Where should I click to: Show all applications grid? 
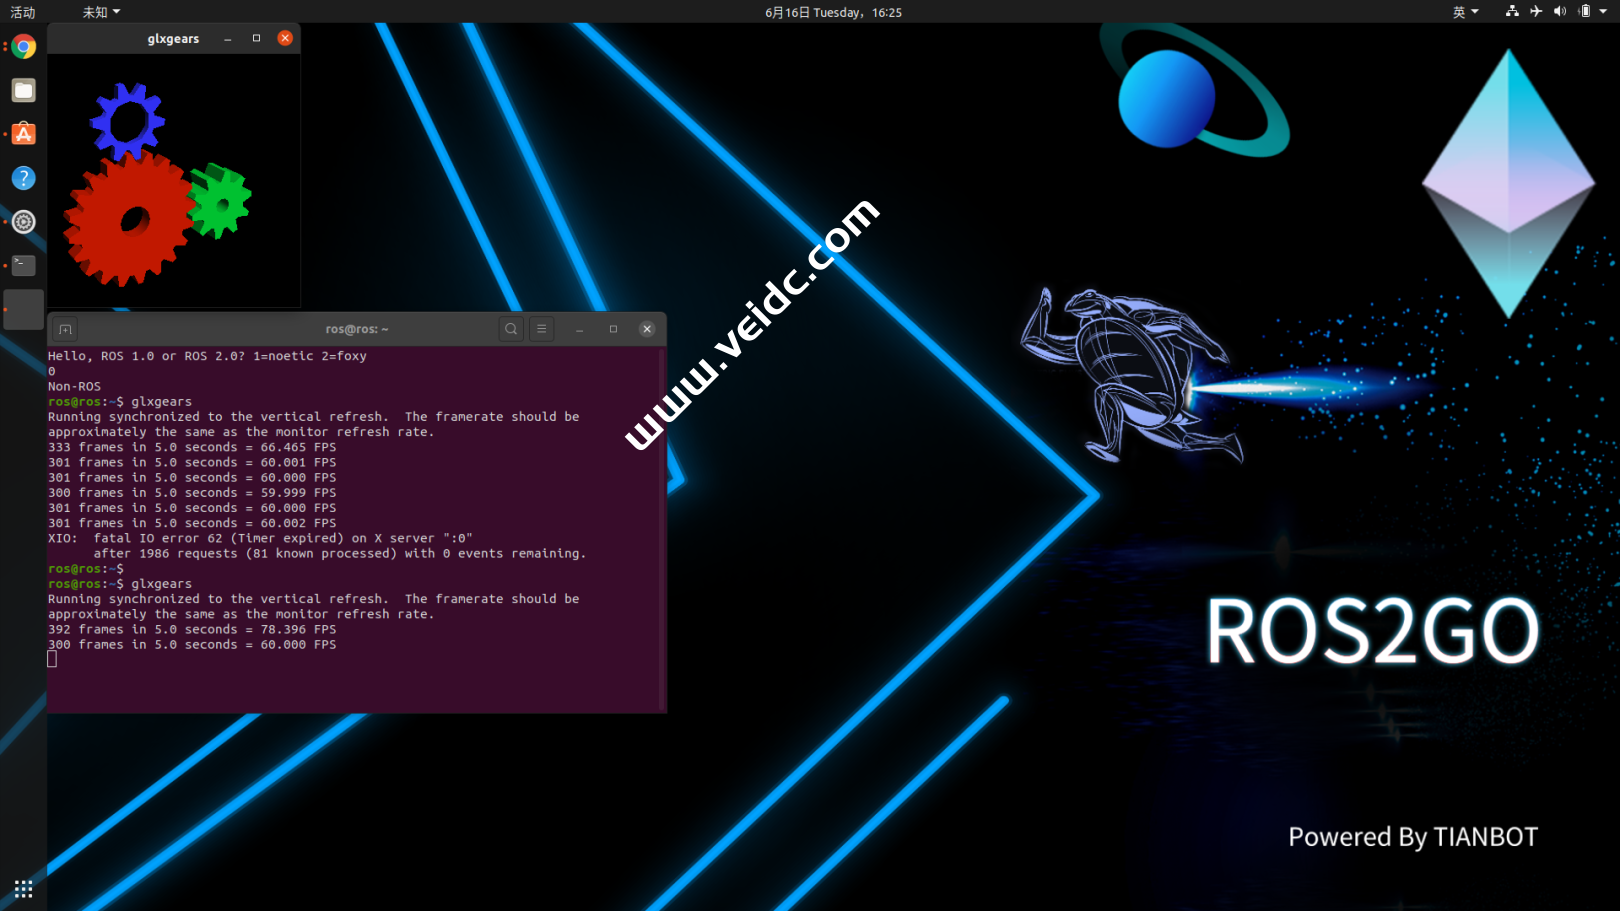click(24, 888)
